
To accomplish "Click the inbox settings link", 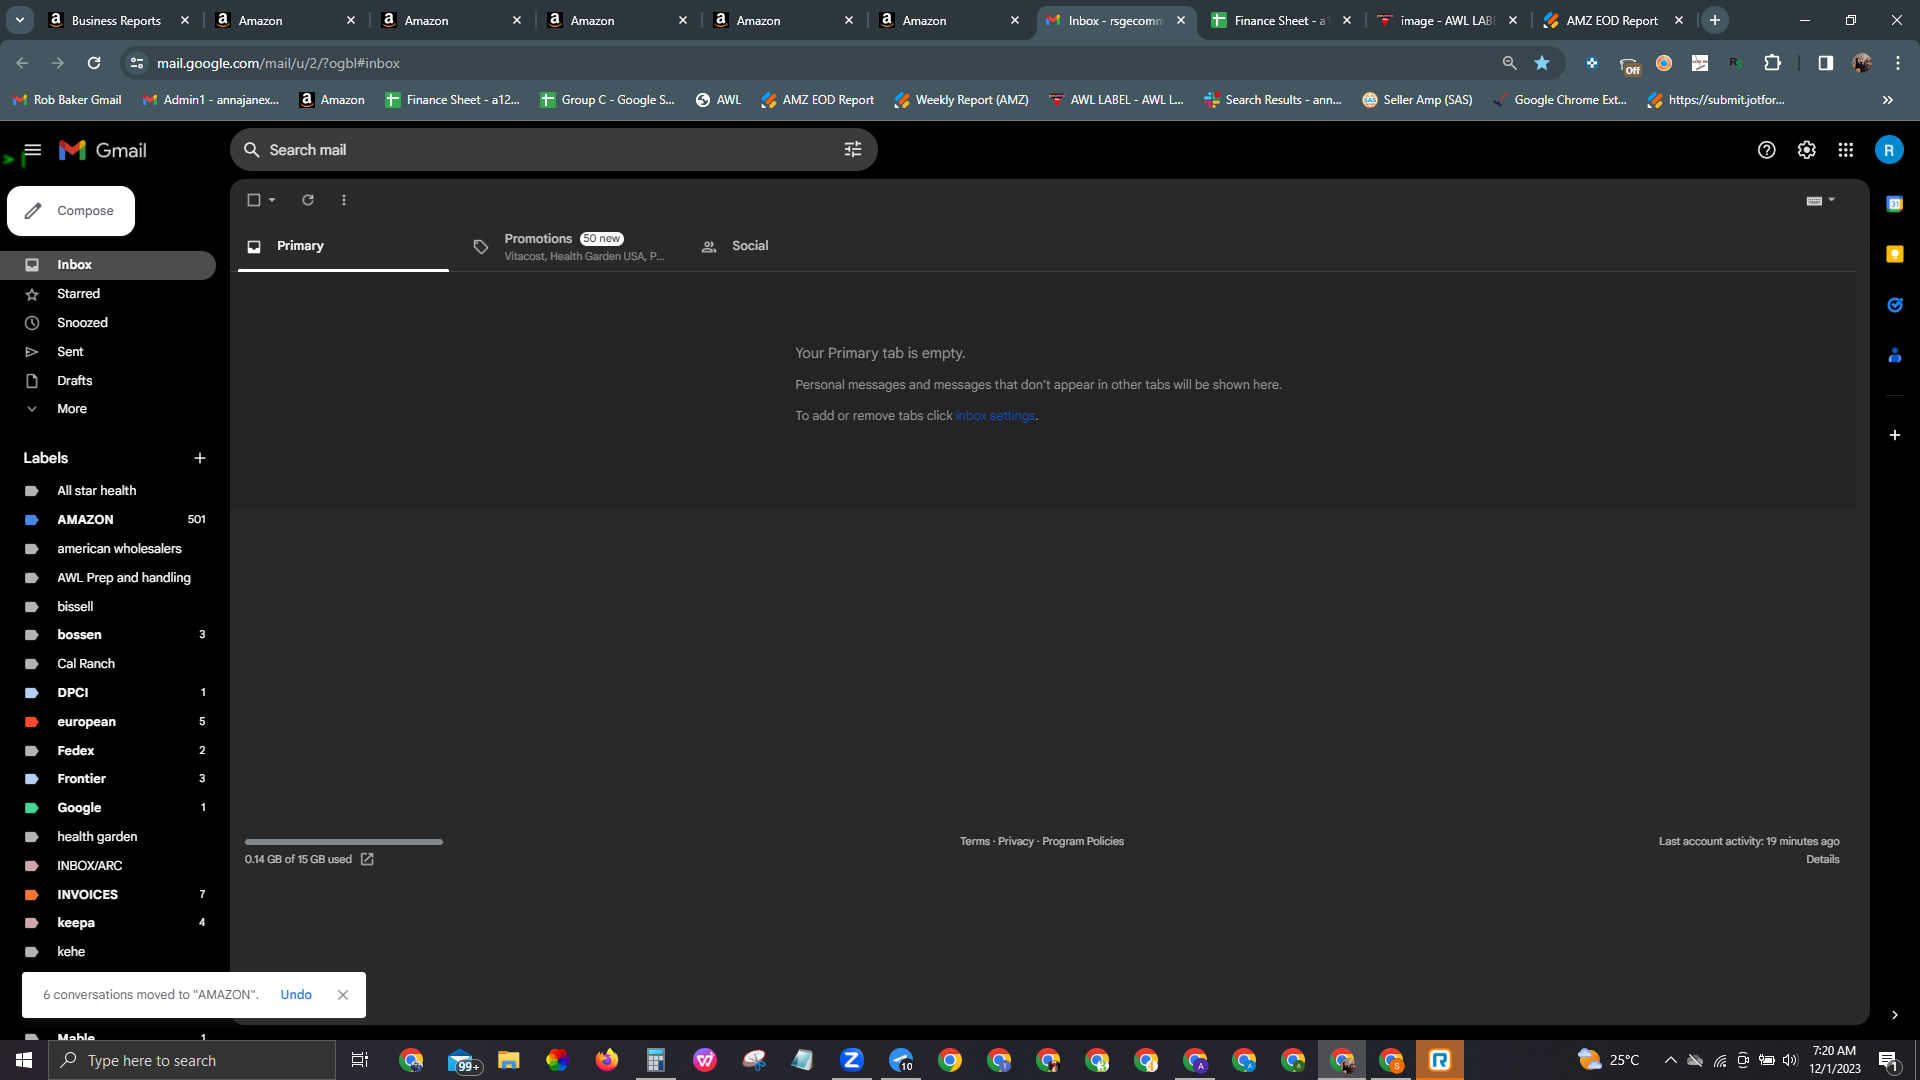I will [995, 416].
